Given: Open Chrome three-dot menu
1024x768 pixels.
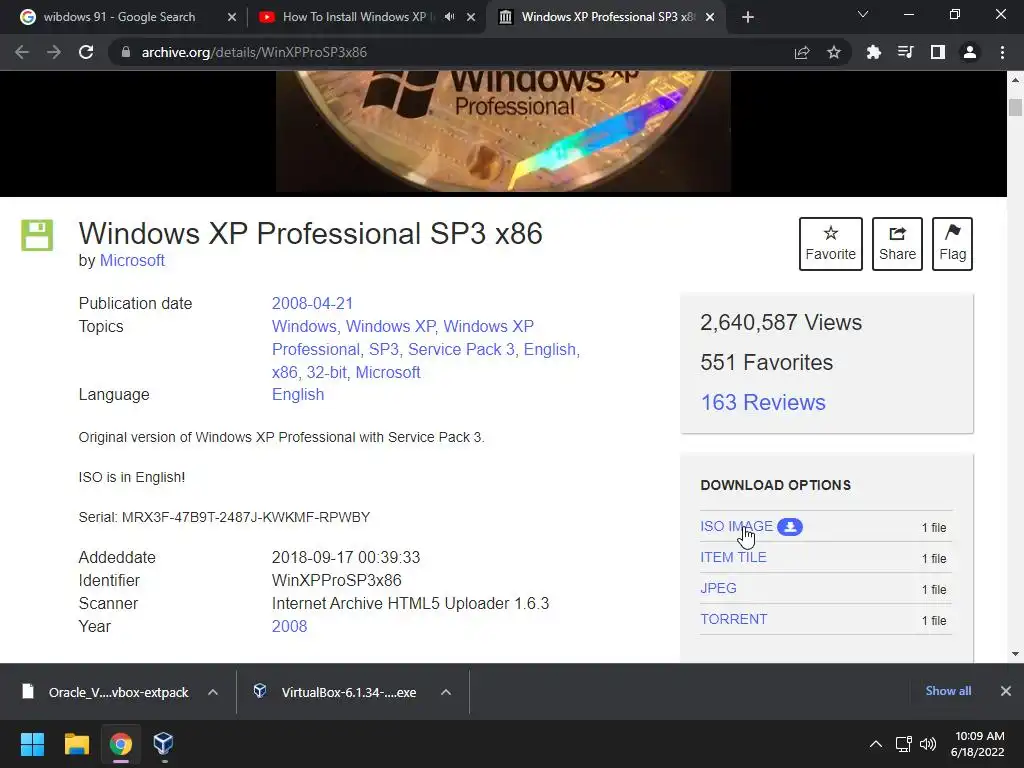Looking at the screenshot, I should tap(1002, 52).
